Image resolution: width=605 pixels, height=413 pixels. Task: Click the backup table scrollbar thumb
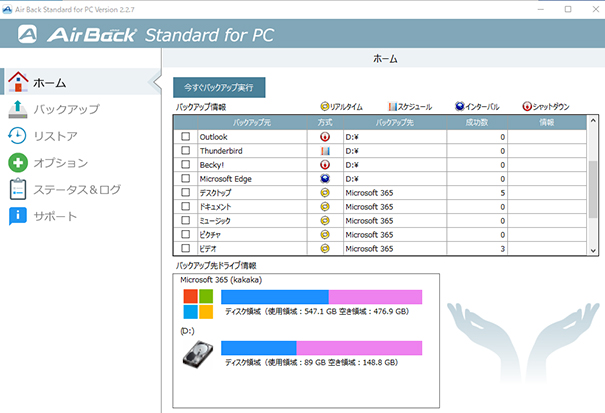(593, 189)
